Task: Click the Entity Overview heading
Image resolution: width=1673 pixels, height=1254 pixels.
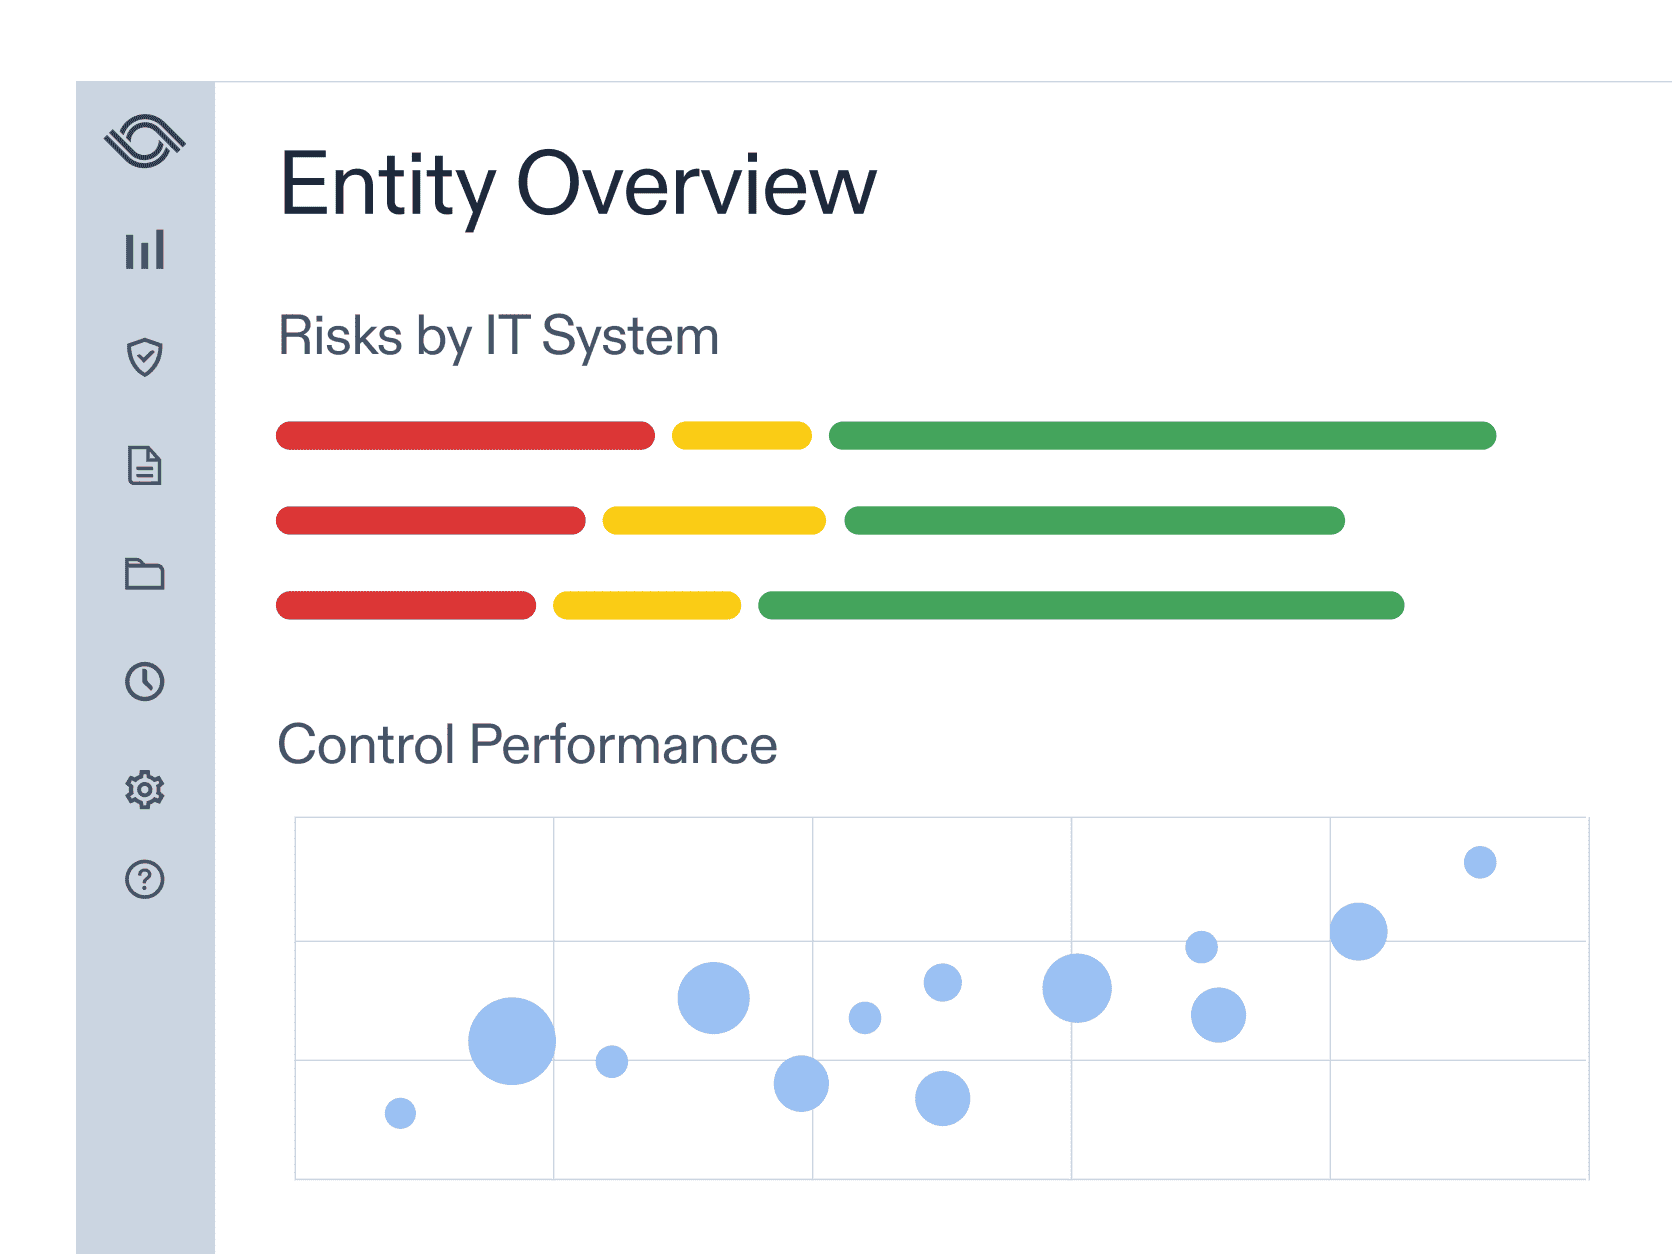Action: click(577, 184)
